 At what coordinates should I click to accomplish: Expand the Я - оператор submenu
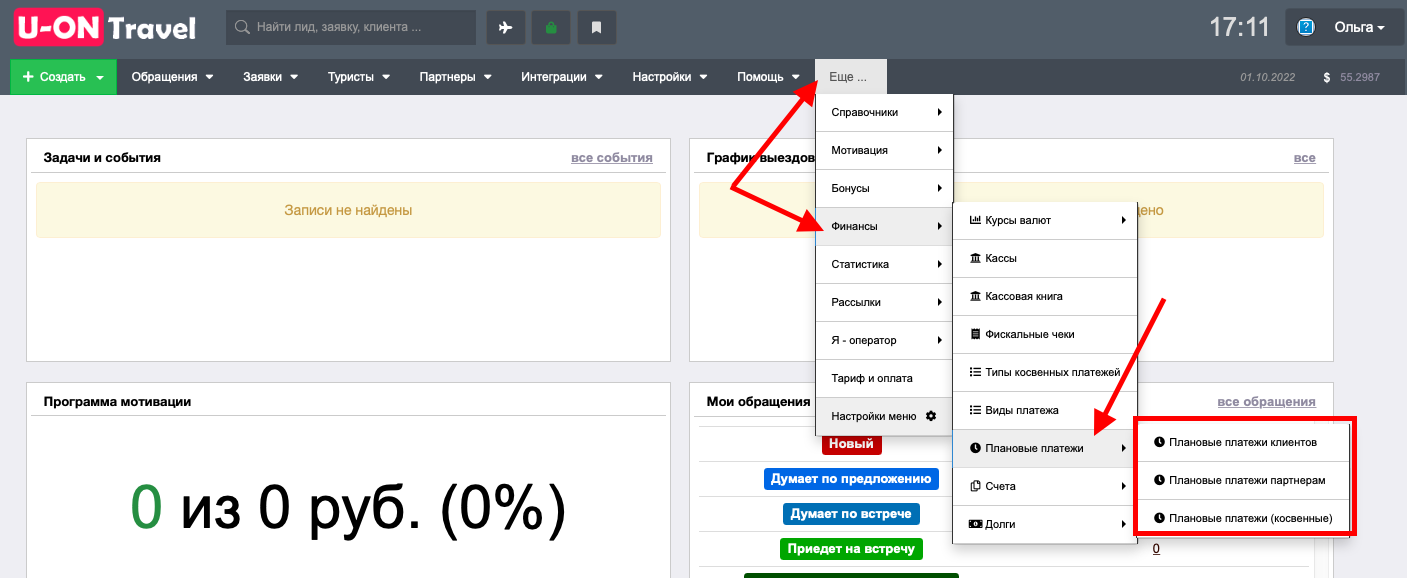click(x=884, y=340)
